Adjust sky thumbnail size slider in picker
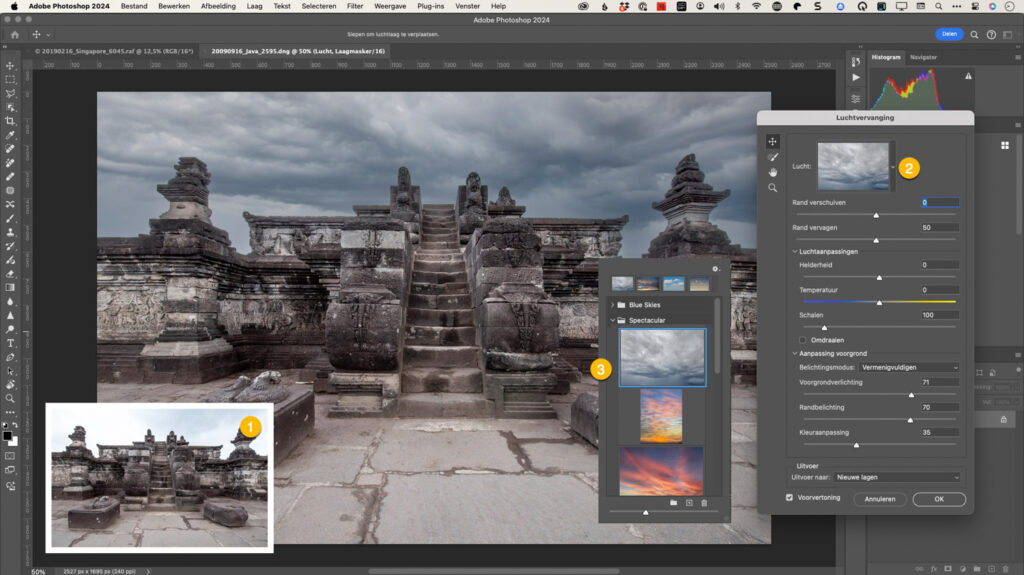 point(645,512)
